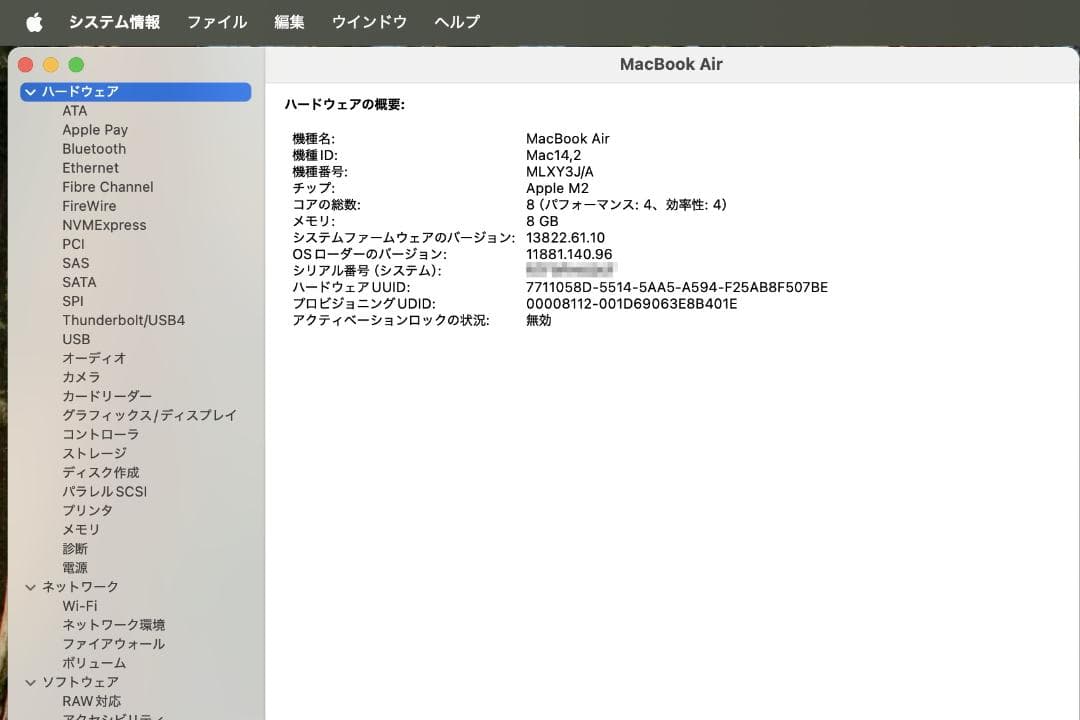
Task: Select Thunderbolt/USB4 in the sidebar
Action: point(126,320)
